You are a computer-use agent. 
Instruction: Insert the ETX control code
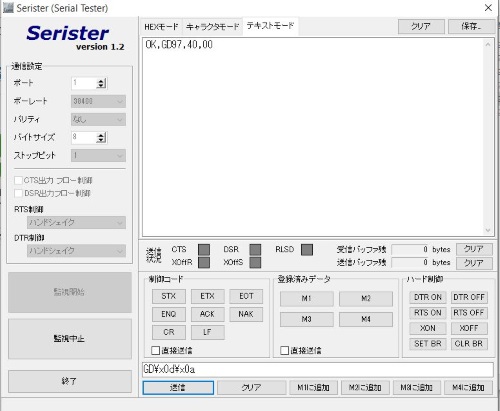[207, 296]
